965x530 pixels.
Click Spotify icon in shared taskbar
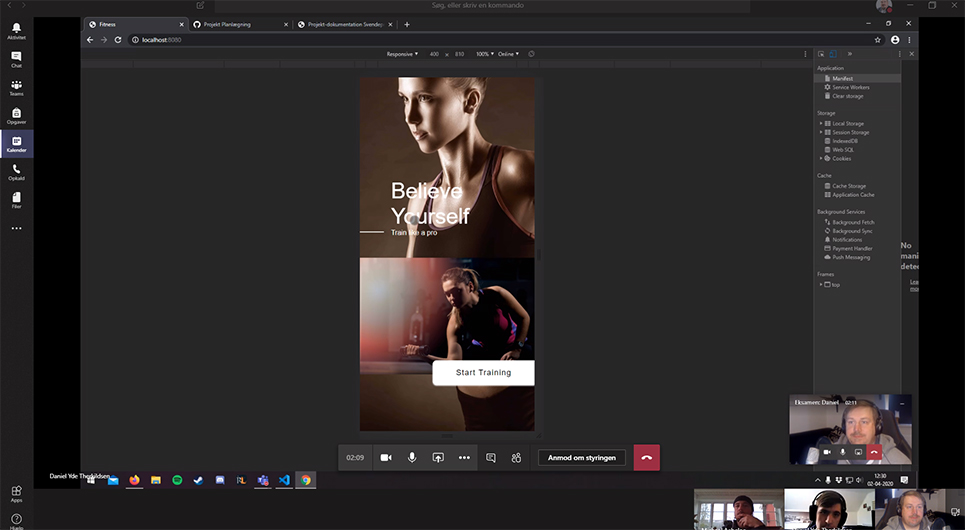[177, 480]
